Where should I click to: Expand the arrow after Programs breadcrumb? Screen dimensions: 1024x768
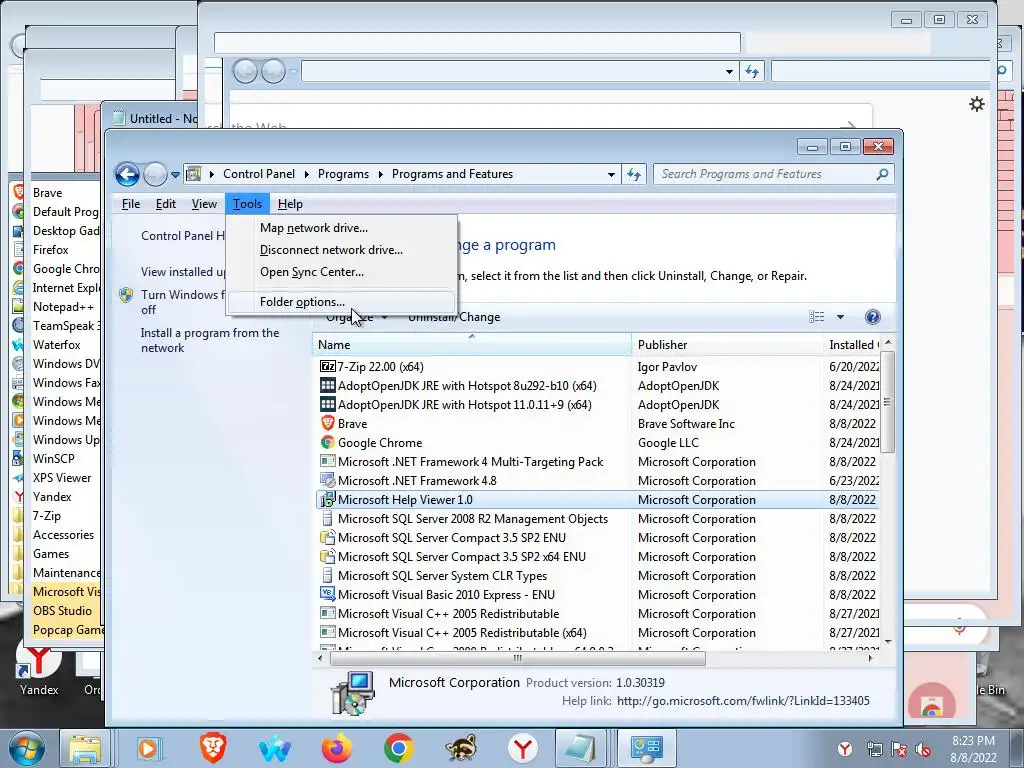[381, 174]
